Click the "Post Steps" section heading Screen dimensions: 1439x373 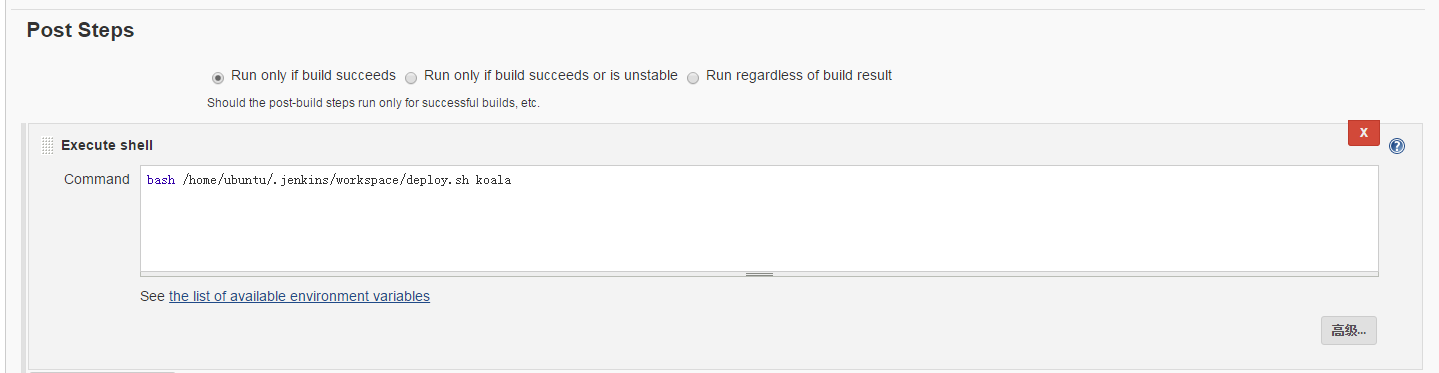pyautogui.click(x=80, y=30)
